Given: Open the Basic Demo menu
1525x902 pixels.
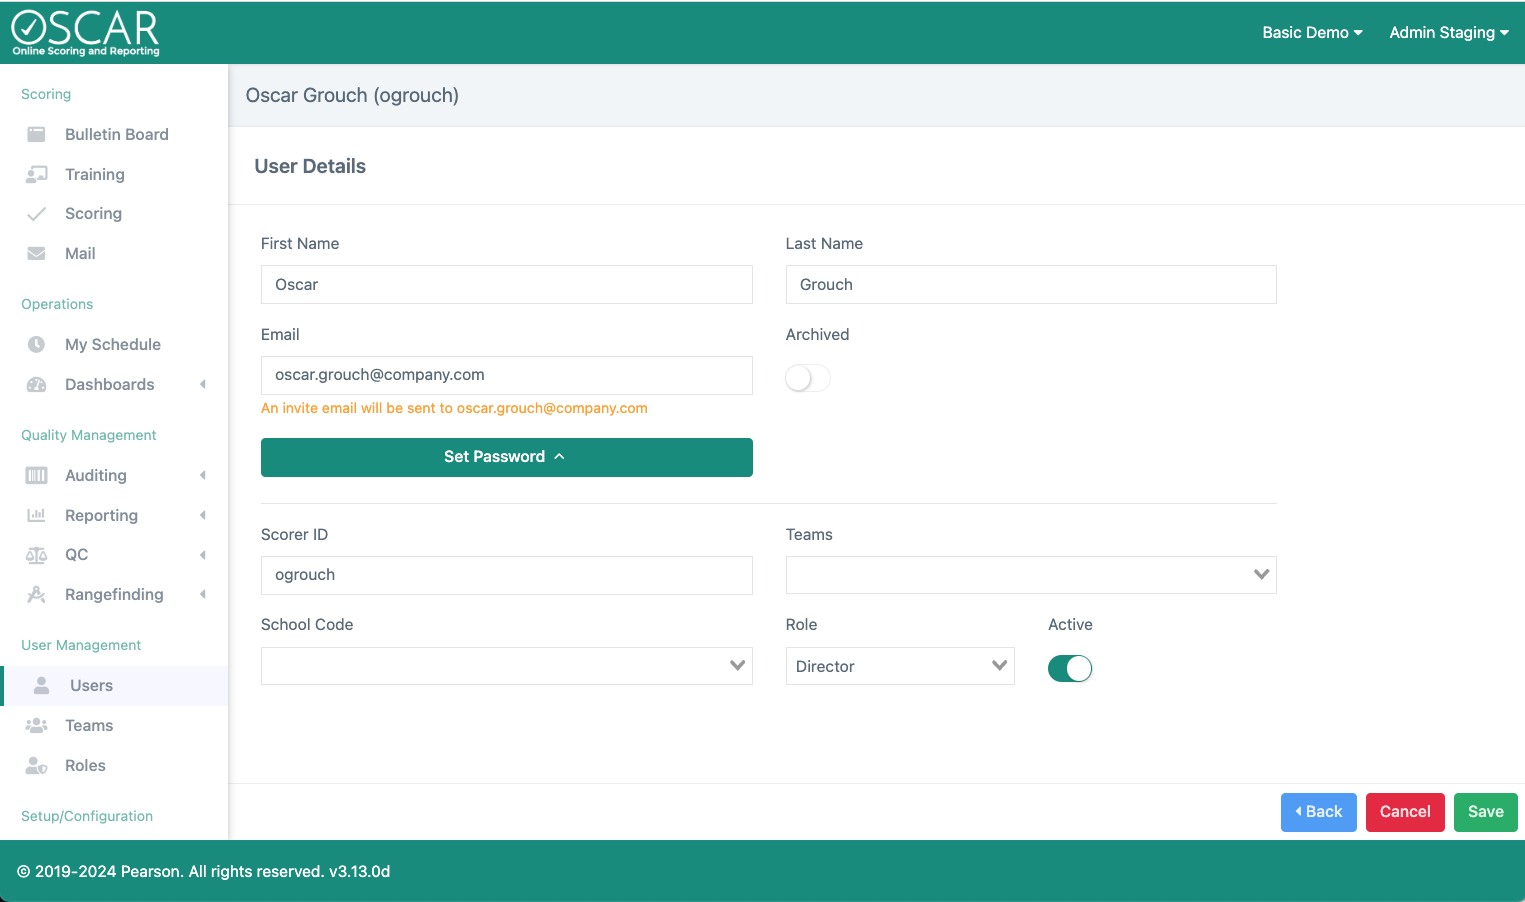Looking at the screenshot, I should 1311,33.
